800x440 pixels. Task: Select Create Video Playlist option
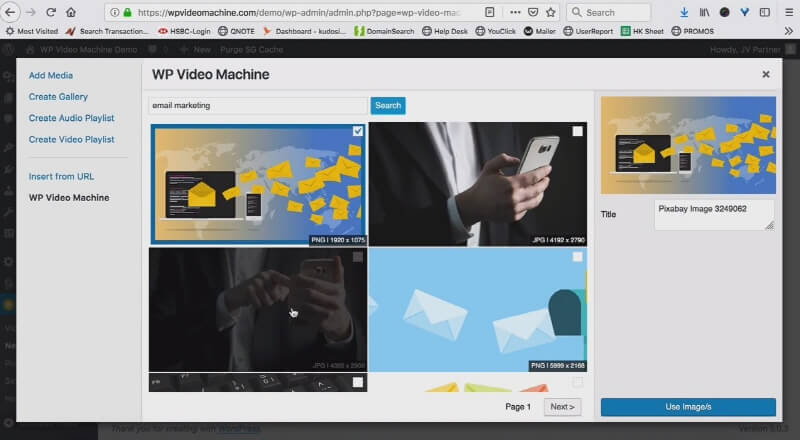[71, 140]
